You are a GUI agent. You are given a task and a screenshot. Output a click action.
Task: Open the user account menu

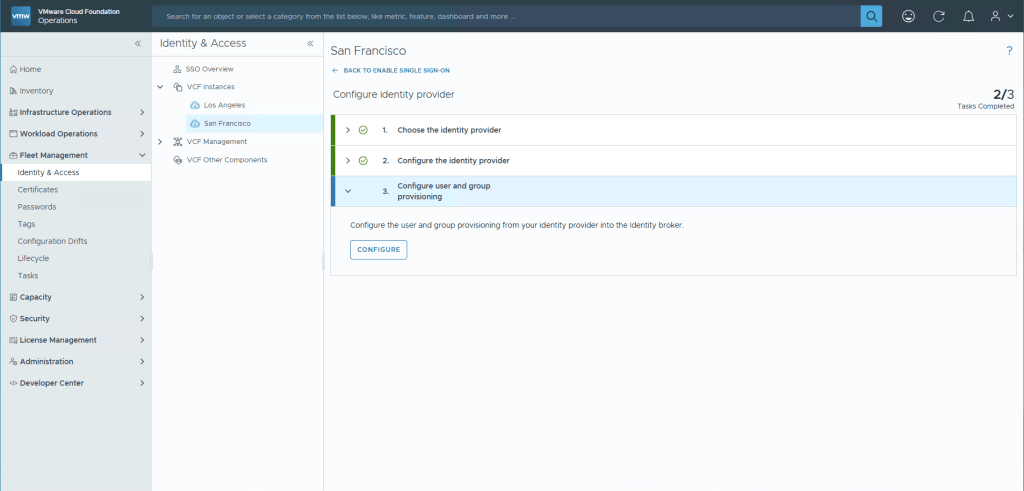(x=1000, y=16)
